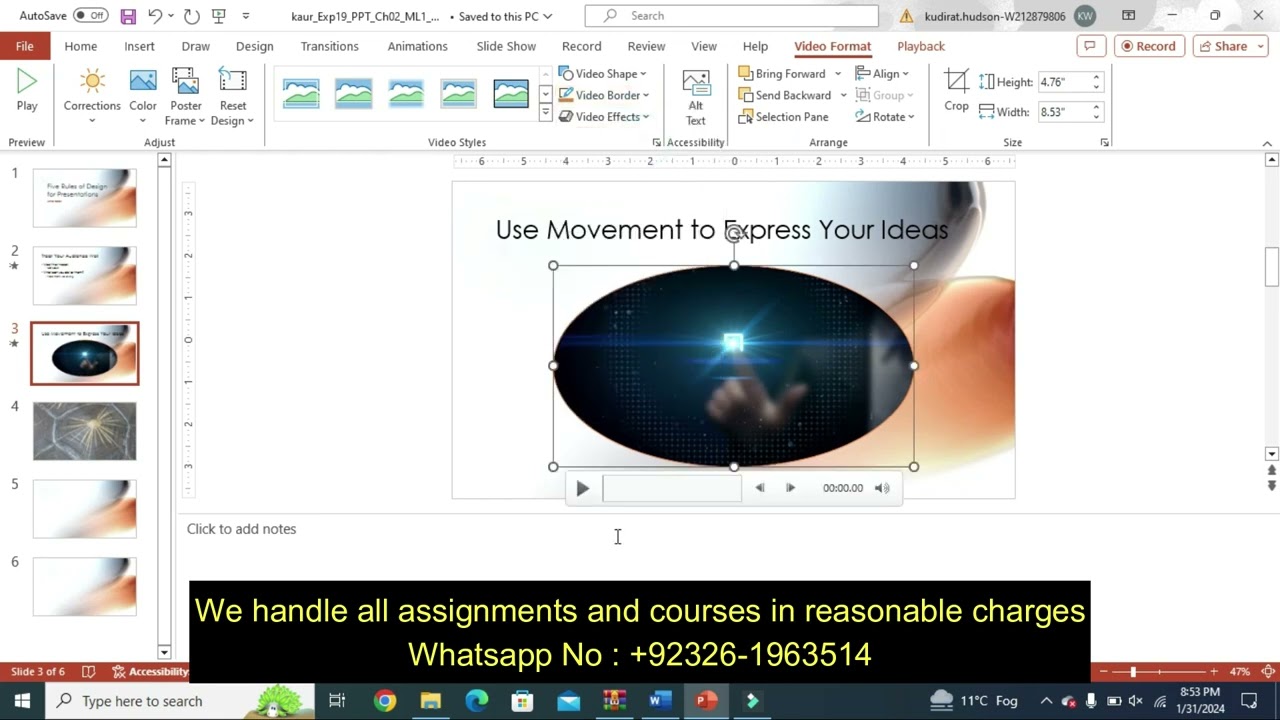Toggle the AutoSave switch

click(90, 16)
